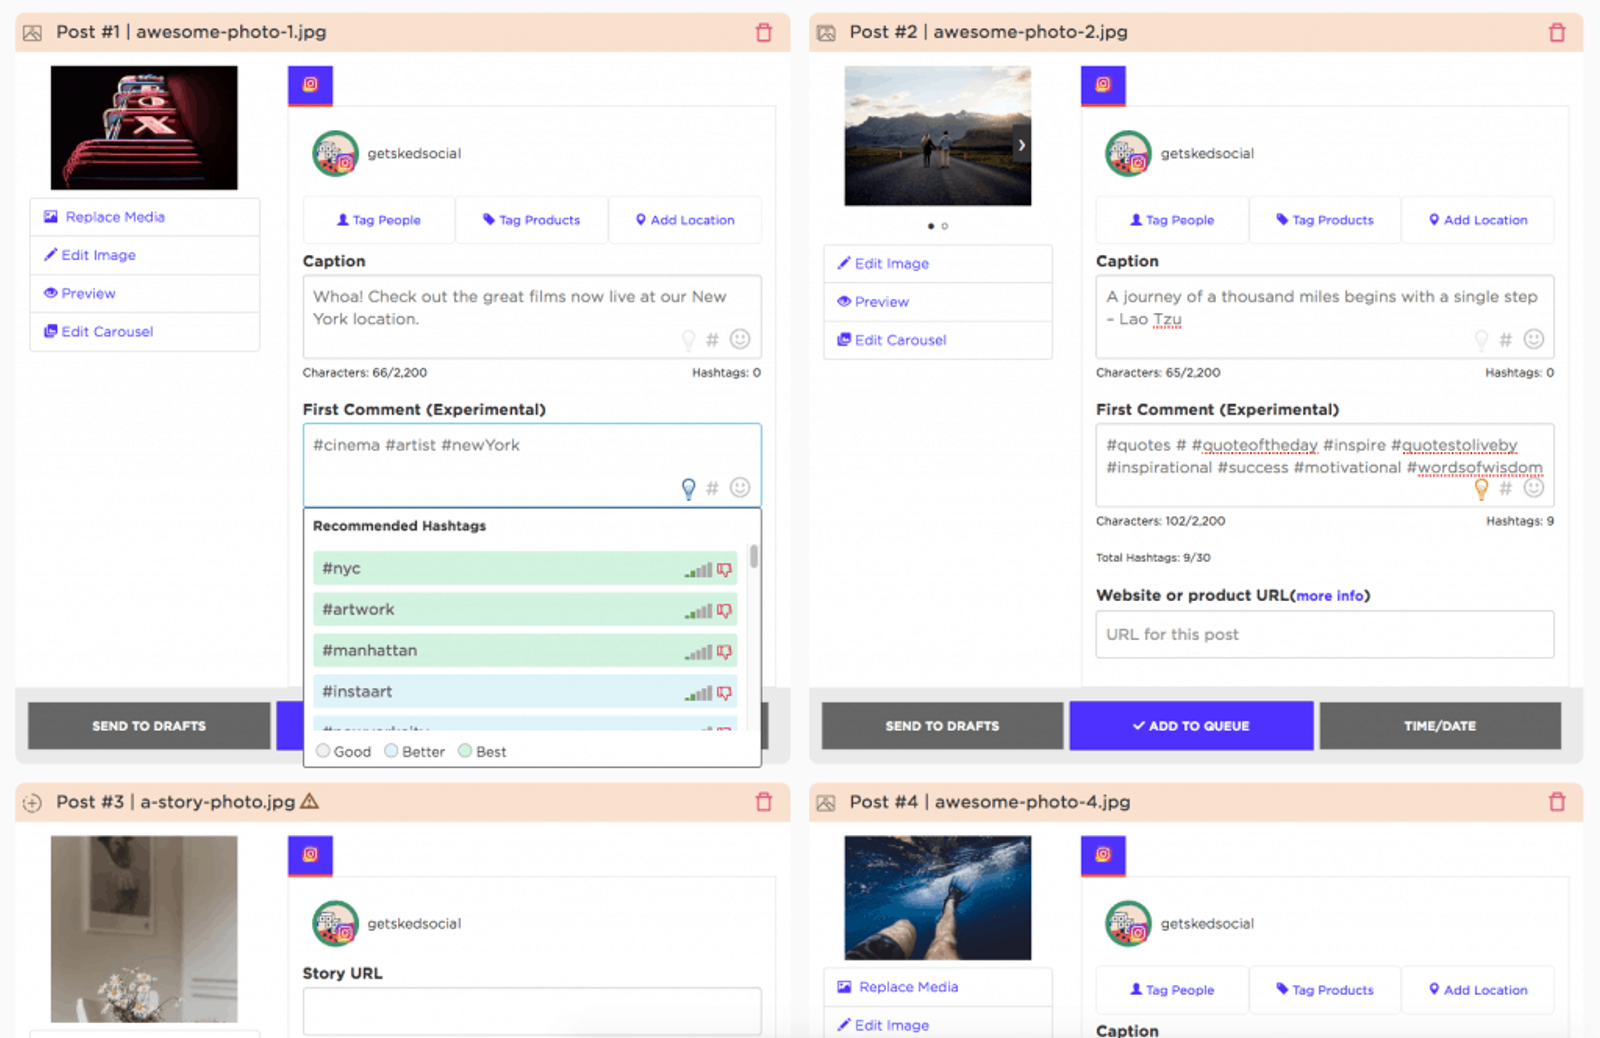Click the URL for this post field
The height and width of the screenshot is (1038, 1600).
click(x=1325, y=634)
